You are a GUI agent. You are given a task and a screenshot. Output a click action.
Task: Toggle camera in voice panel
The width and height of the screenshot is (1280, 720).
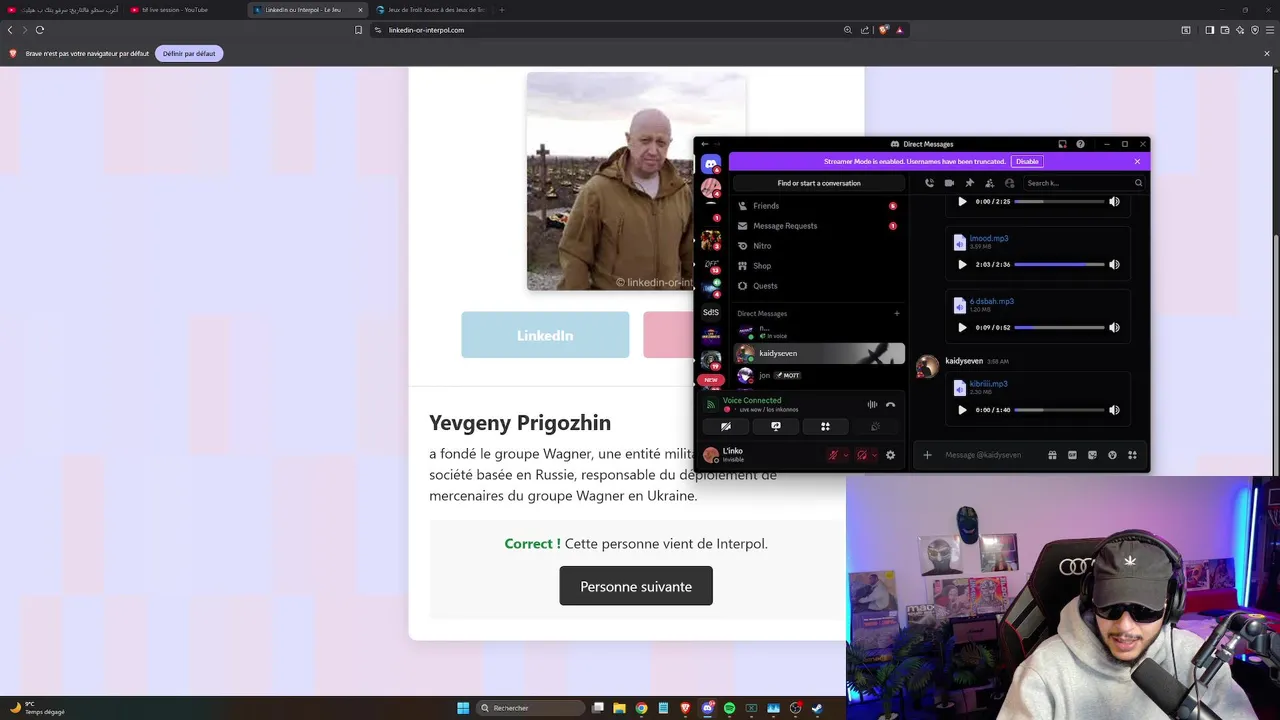click(726, 426)
